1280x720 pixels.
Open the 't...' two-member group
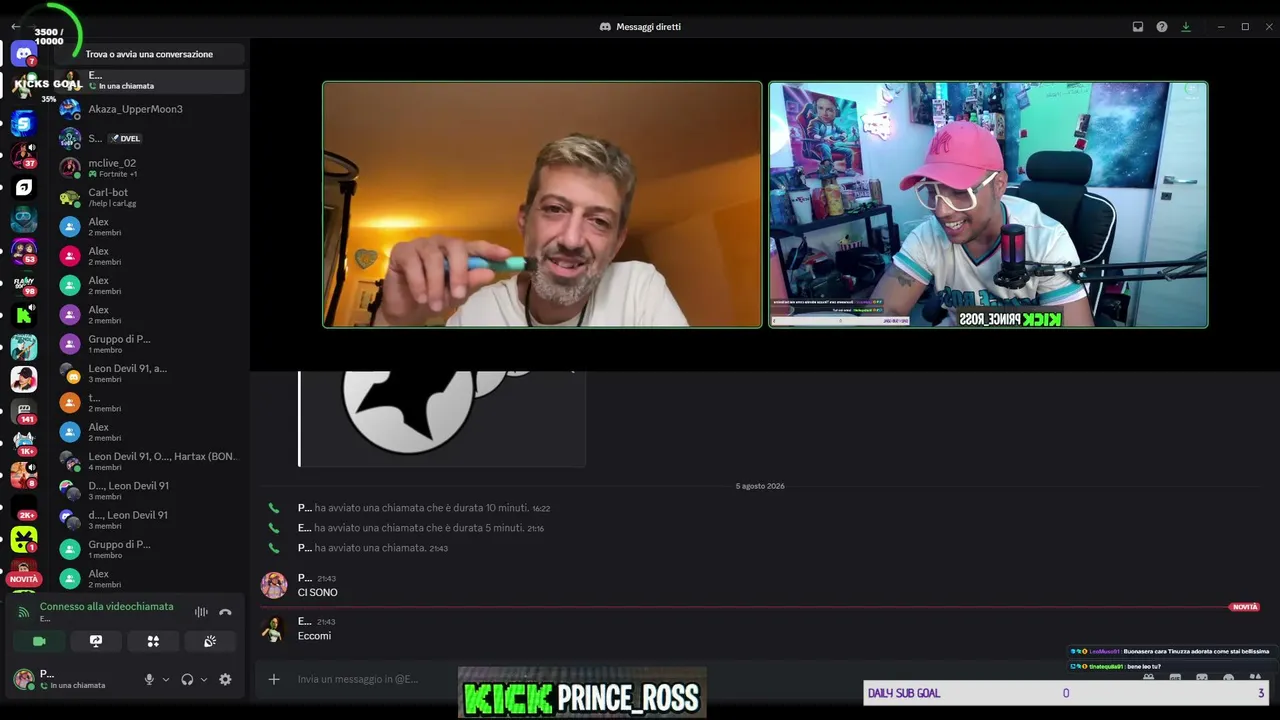click(x=151, y=402)
